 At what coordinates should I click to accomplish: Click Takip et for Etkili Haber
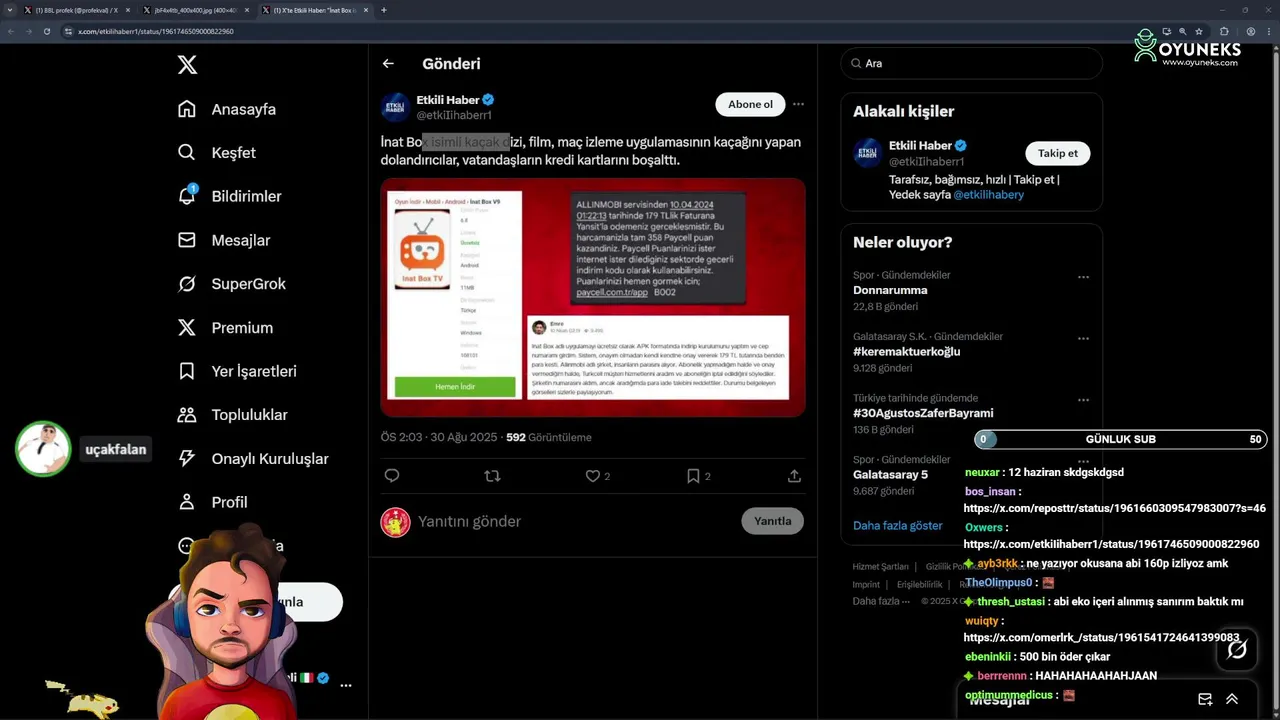tap(1058, 153)
